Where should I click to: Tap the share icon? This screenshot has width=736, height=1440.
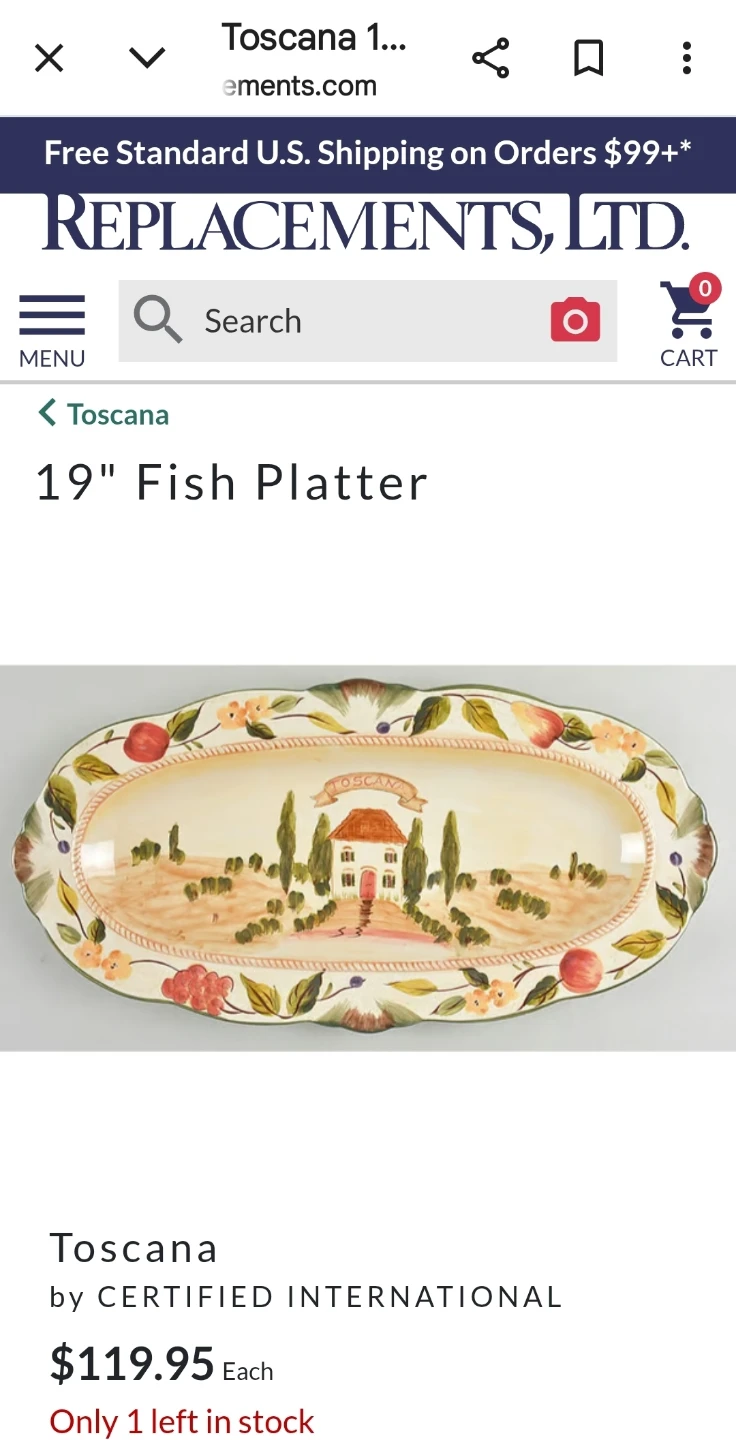coord(490,59)
